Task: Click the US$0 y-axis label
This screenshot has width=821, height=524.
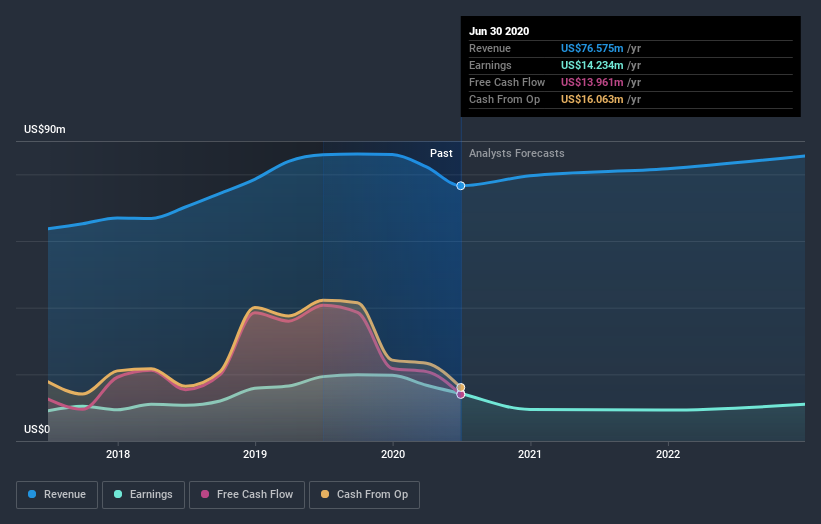Action: tap(37, 429)
